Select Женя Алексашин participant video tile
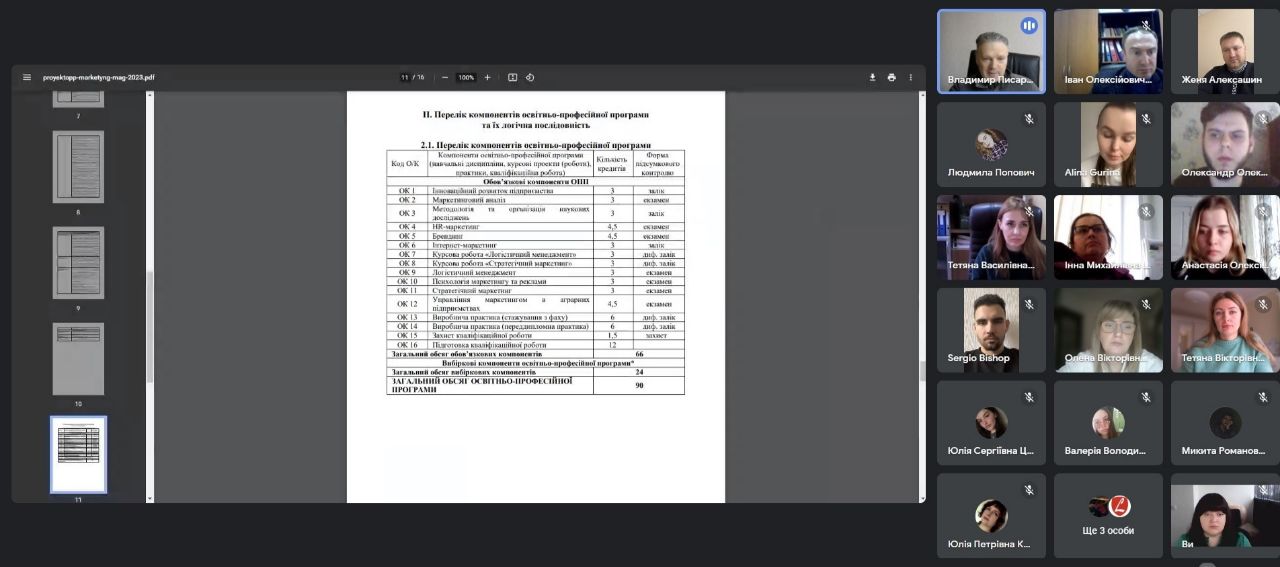The width and height of the screenshot is (1280, 567). pos(1225,52)
